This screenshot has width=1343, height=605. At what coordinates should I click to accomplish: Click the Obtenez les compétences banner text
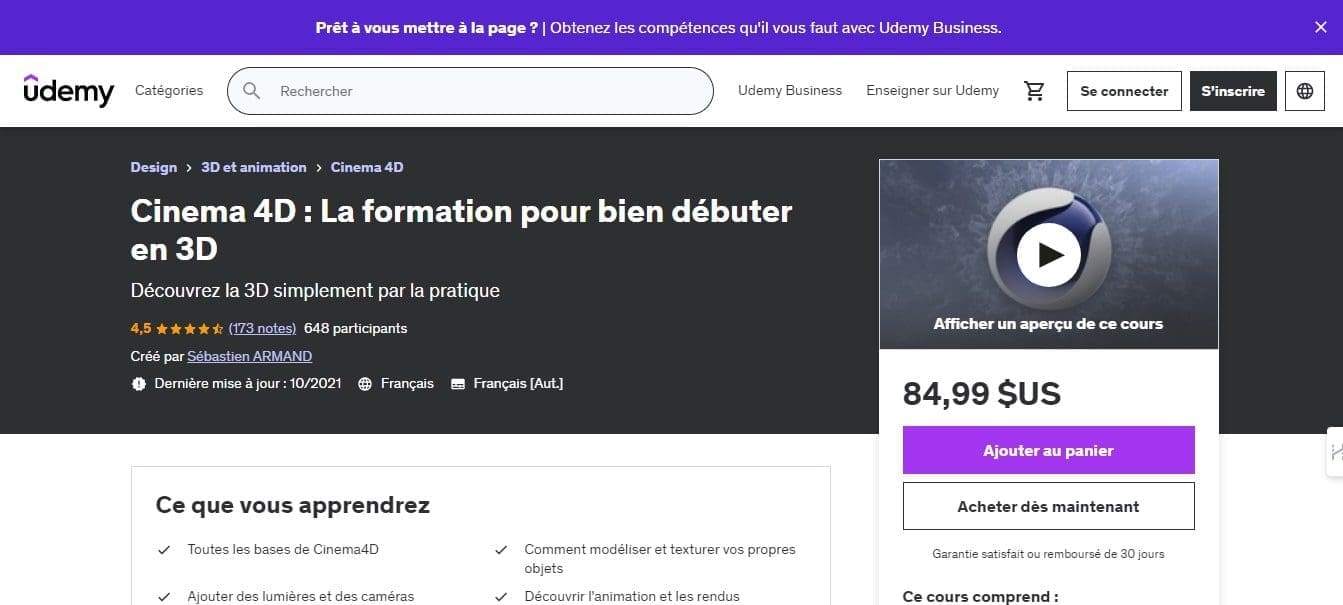click(776, 28)
